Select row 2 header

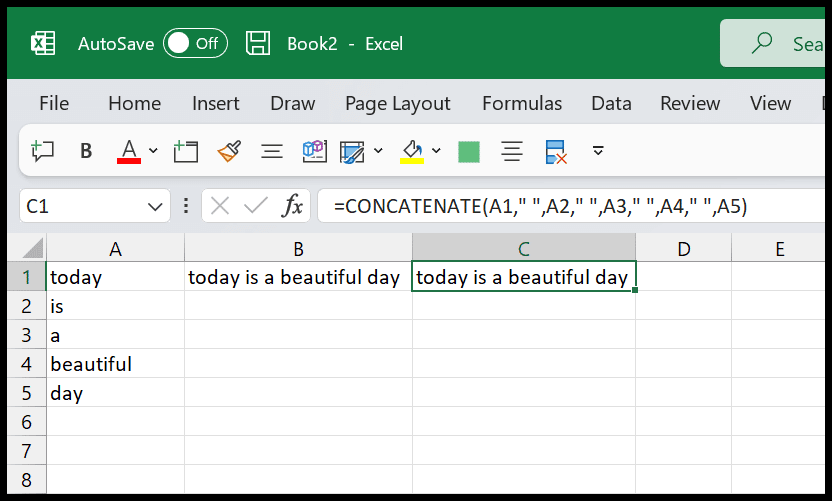tap(27, 306)
